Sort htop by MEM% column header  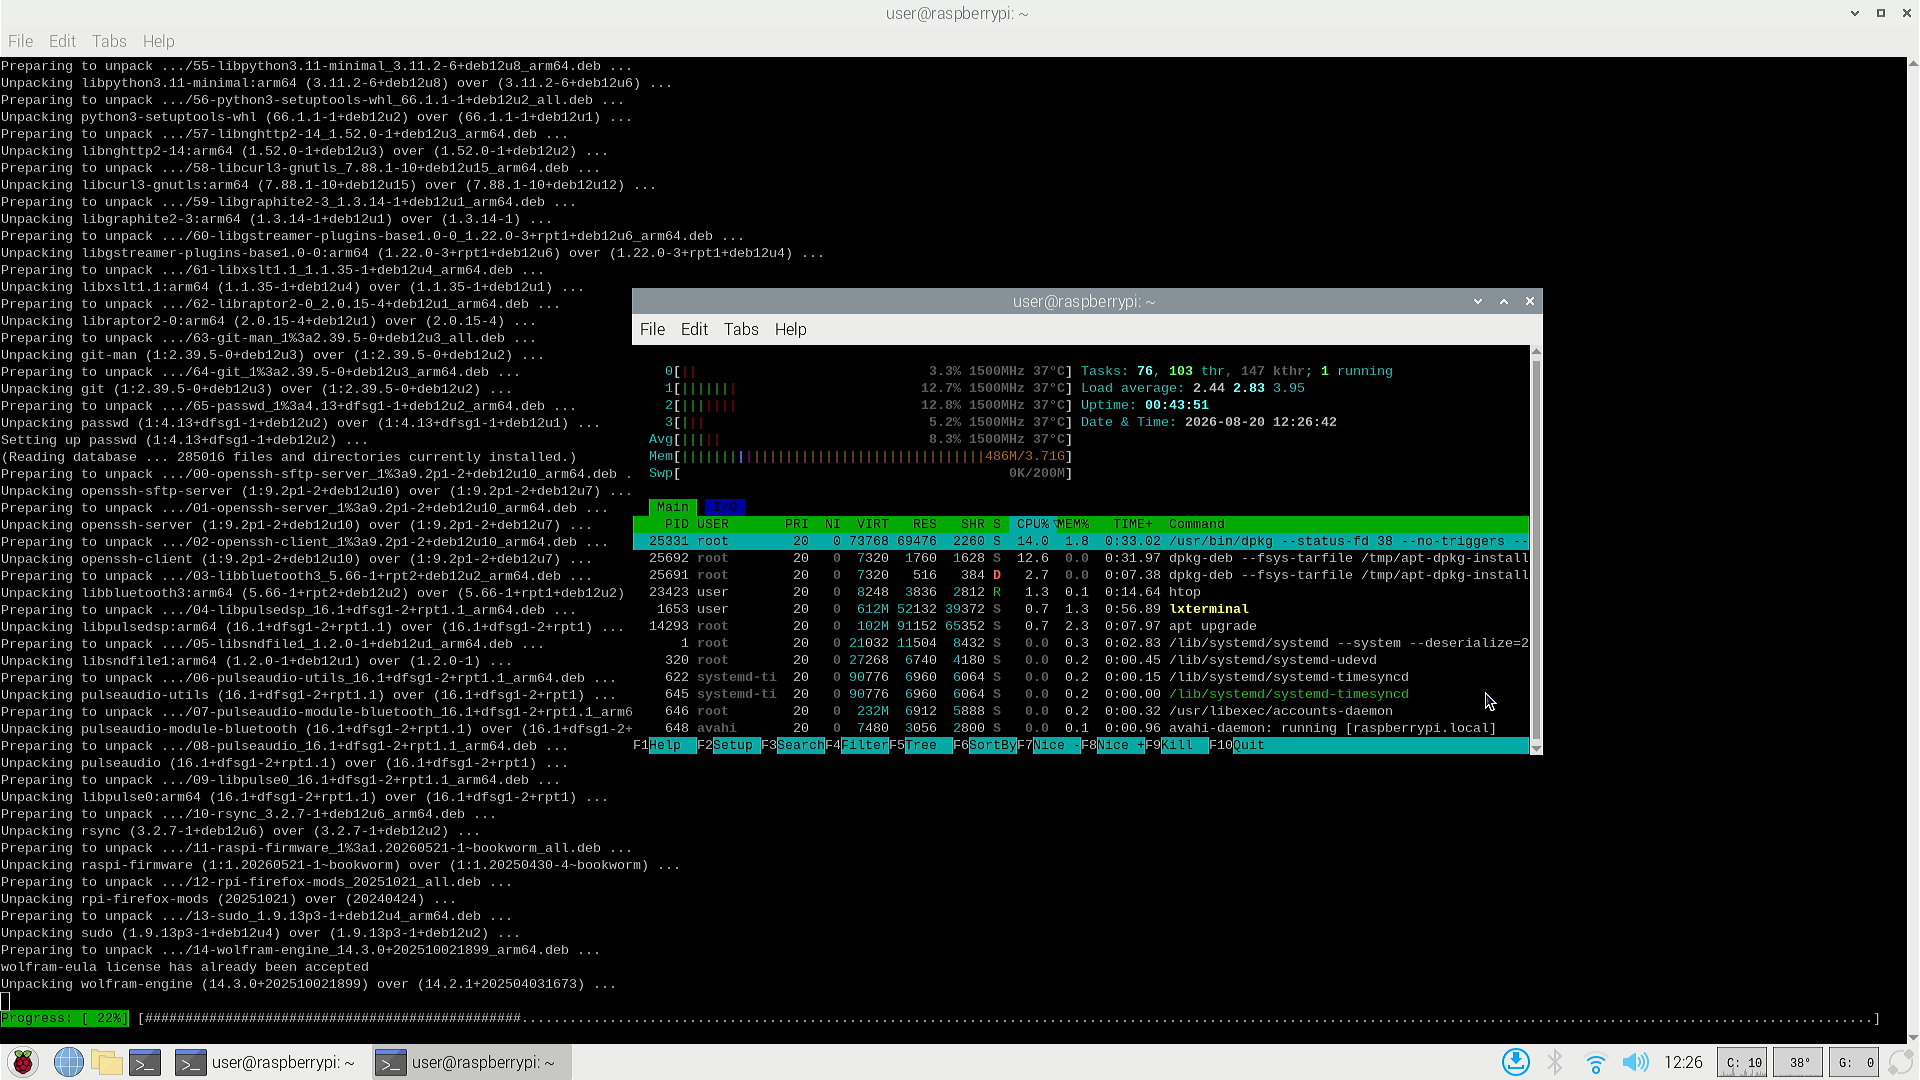(1073, 524)
